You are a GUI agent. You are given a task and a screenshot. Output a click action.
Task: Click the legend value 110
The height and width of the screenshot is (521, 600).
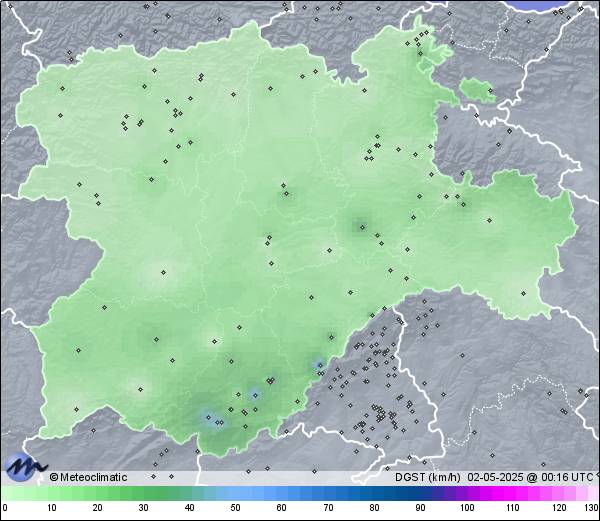click(x=513, y=508)
